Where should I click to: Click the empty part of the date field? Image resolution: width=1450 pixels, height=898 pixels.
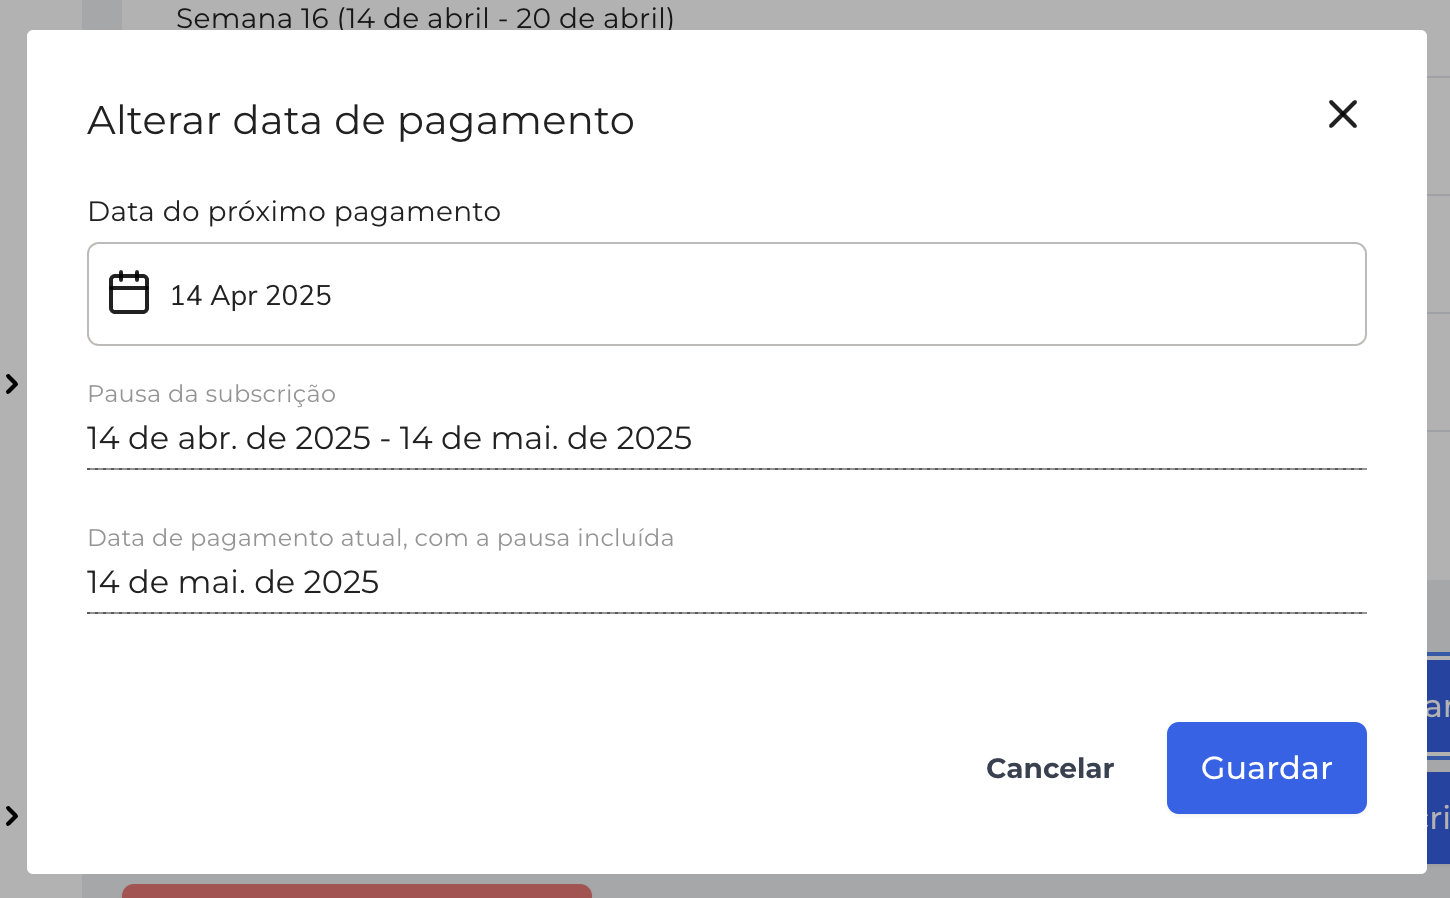click(x=850, y=294)
